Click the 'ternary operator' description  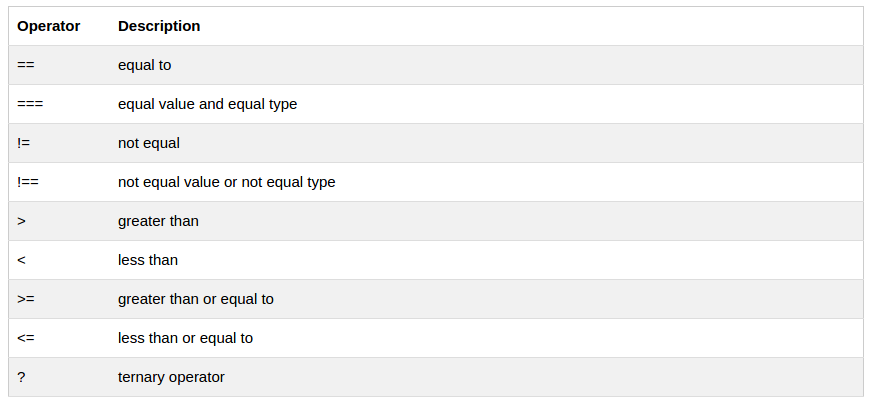(171, 377)
